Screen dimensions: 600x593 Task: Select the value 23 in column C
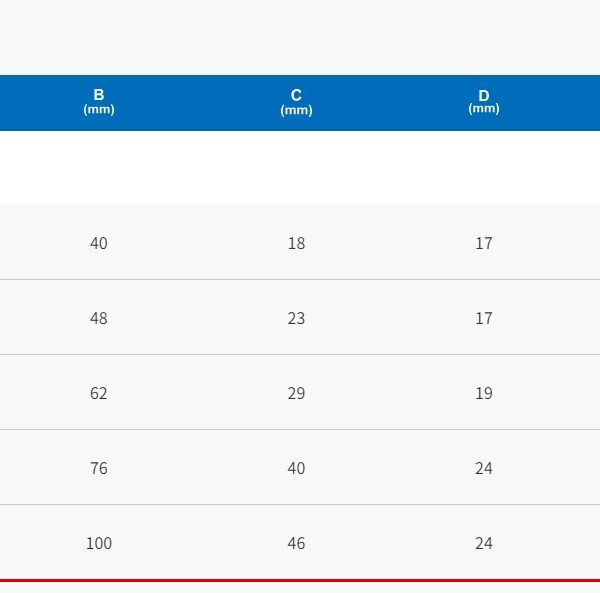(296, 318)
